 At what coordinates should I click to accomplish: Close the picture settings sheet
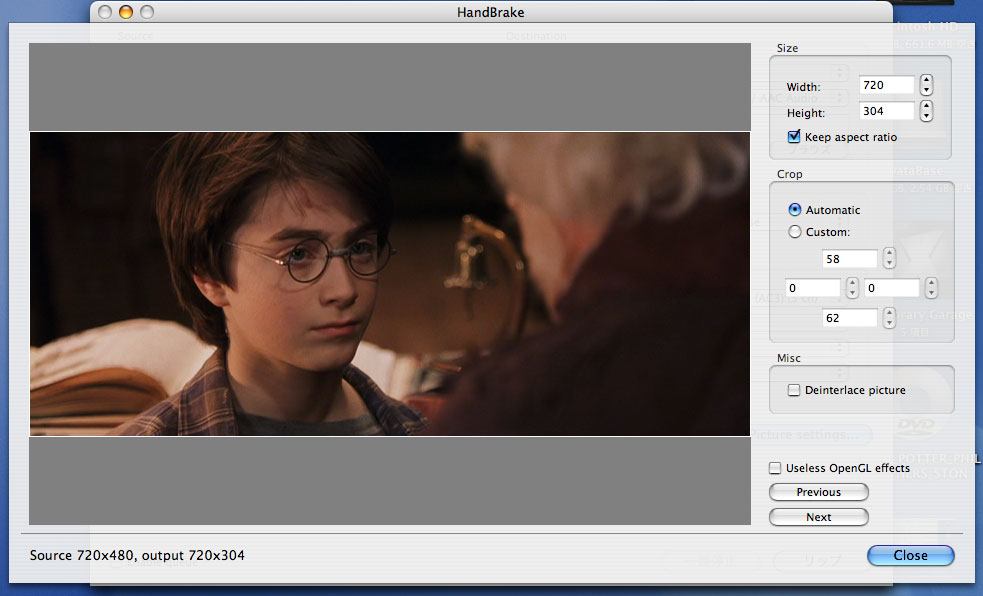[910, 555]
